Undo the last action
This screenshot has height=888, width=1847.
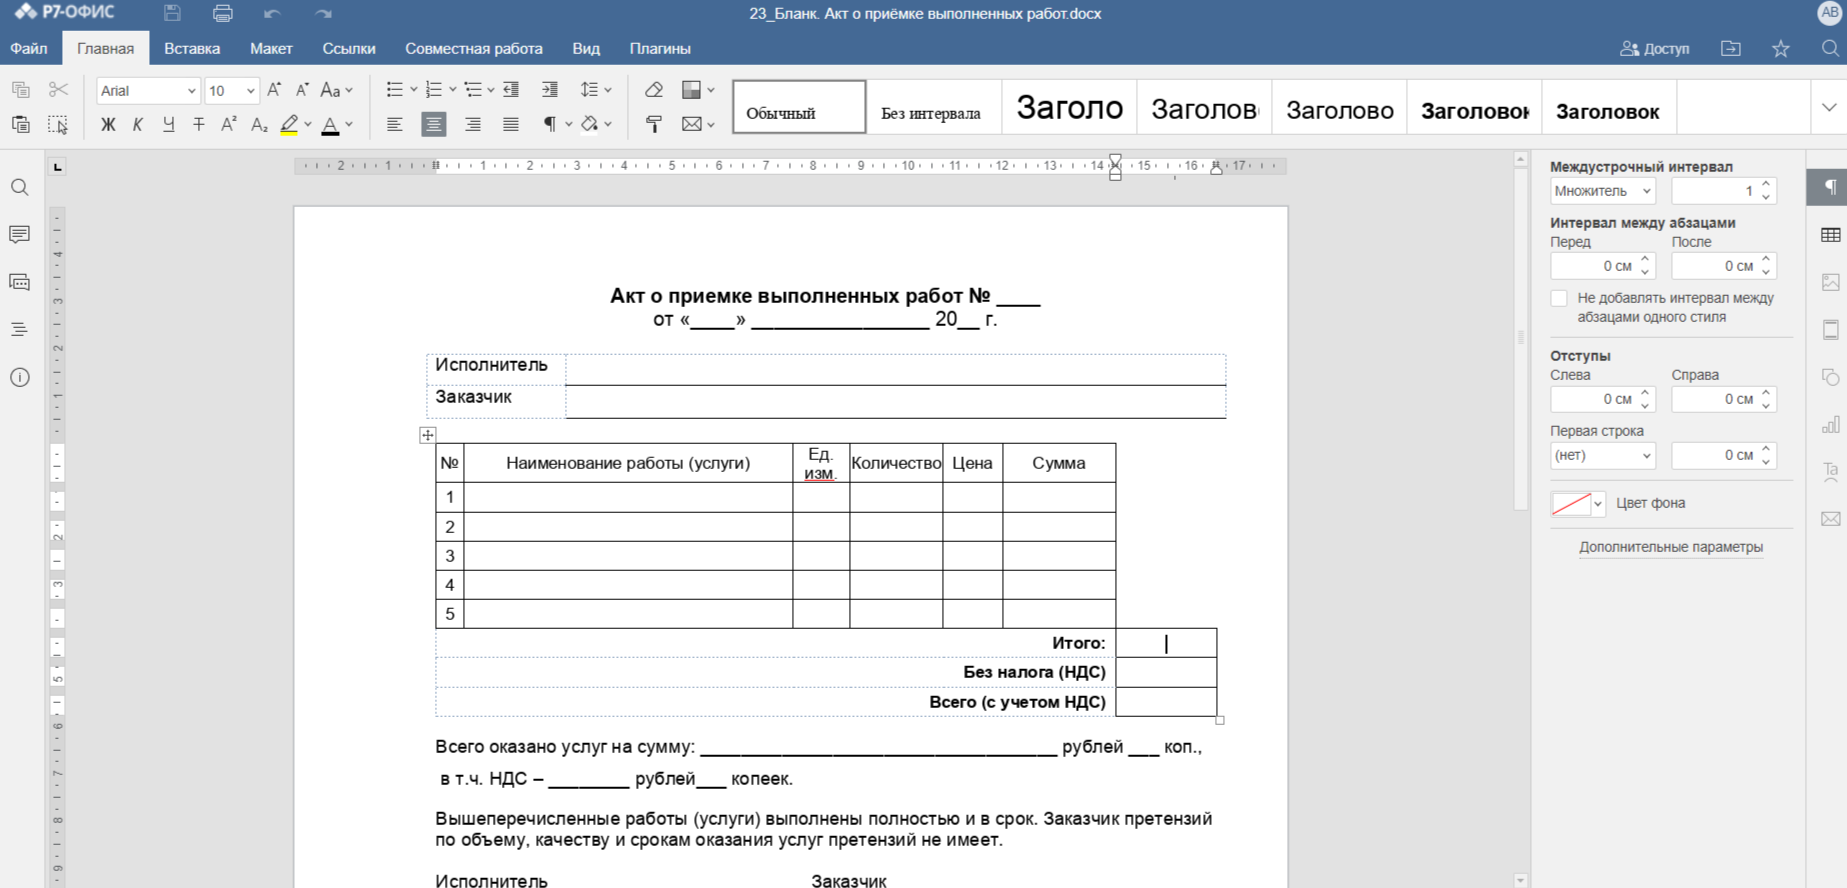pyautogui.click(x=272, y=14)
